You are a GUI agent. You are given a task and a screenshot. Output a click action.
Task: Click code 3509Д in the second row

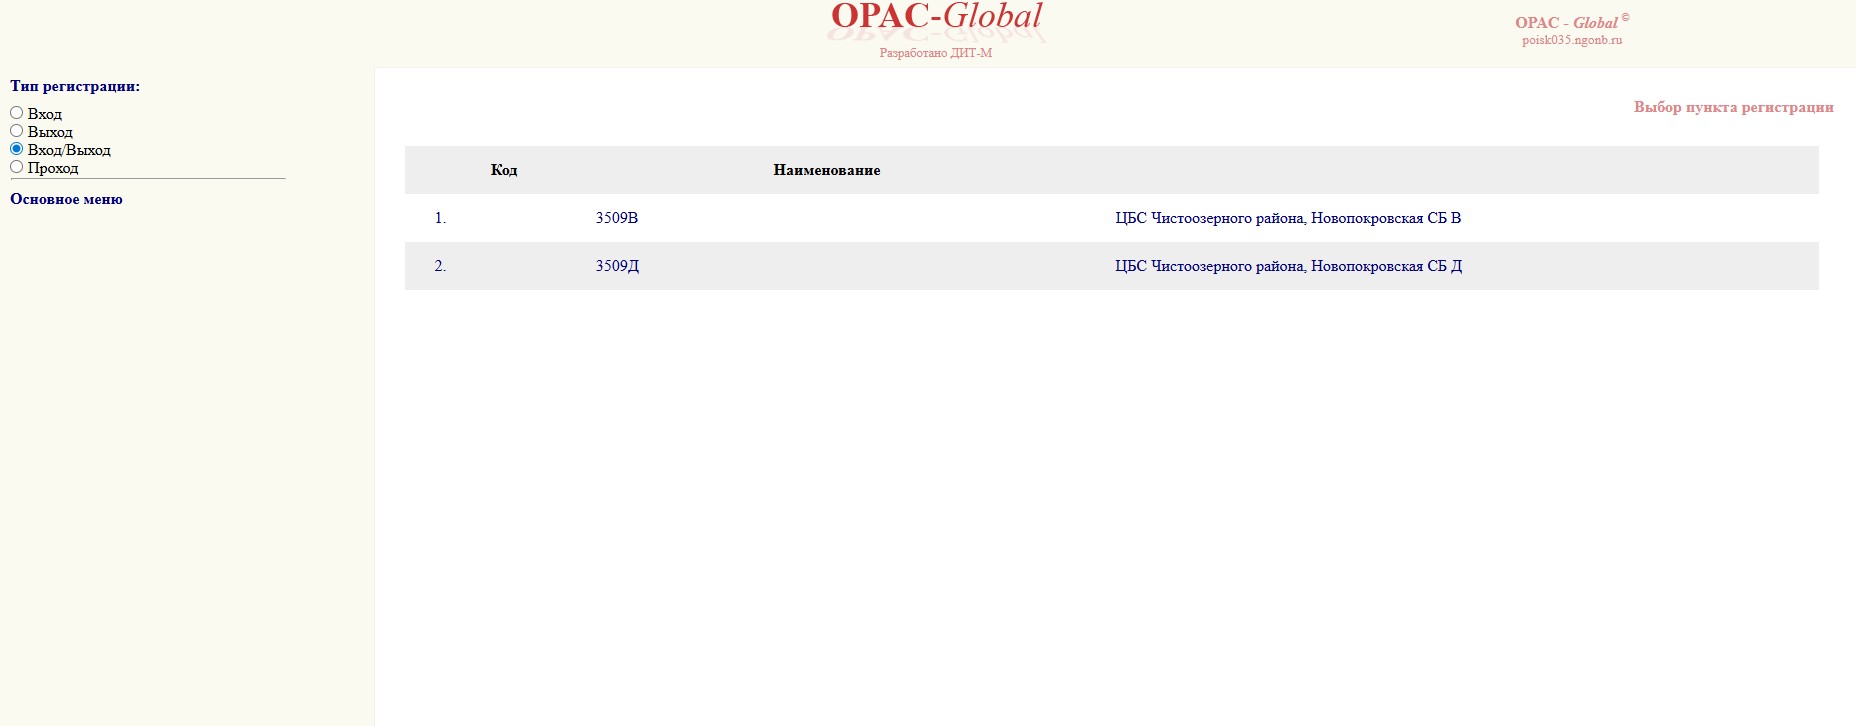(617, 266)
